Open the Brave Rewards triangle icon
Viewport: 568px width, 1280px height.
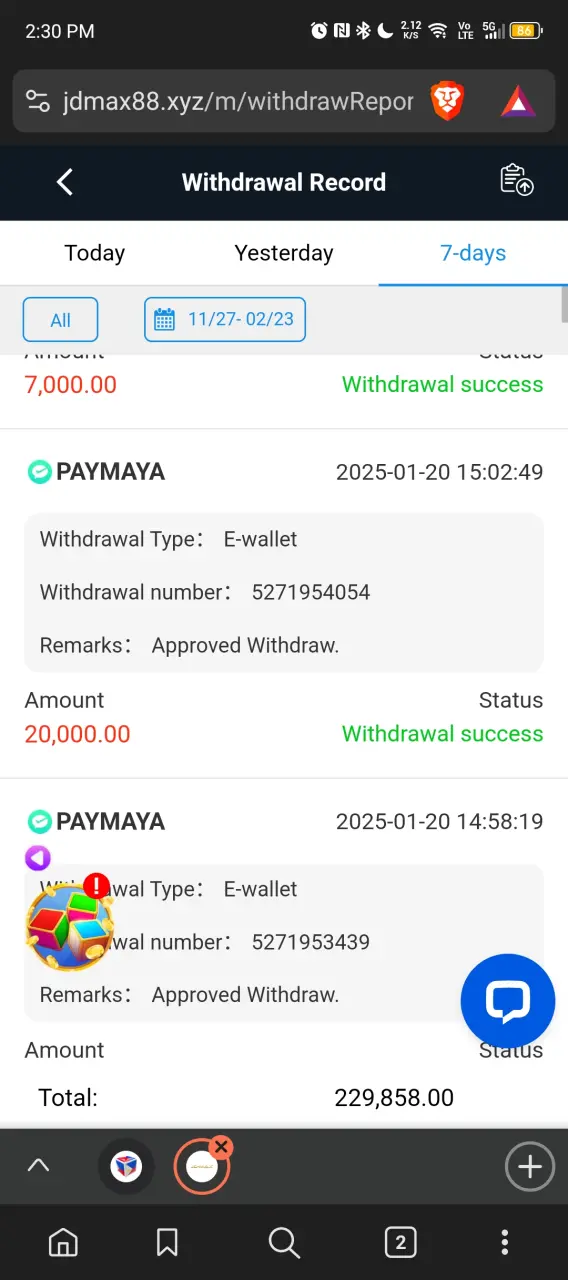pos(518,101)
